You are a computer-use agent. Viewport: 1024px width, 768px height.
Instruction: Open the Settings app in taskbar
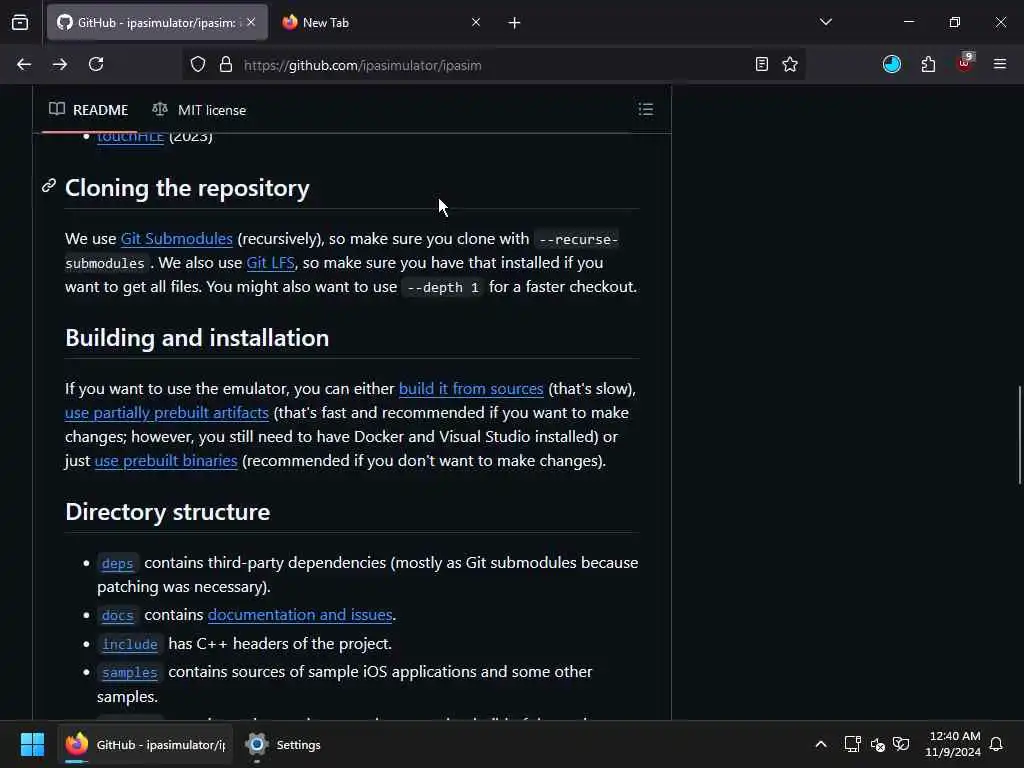point(283,744)
